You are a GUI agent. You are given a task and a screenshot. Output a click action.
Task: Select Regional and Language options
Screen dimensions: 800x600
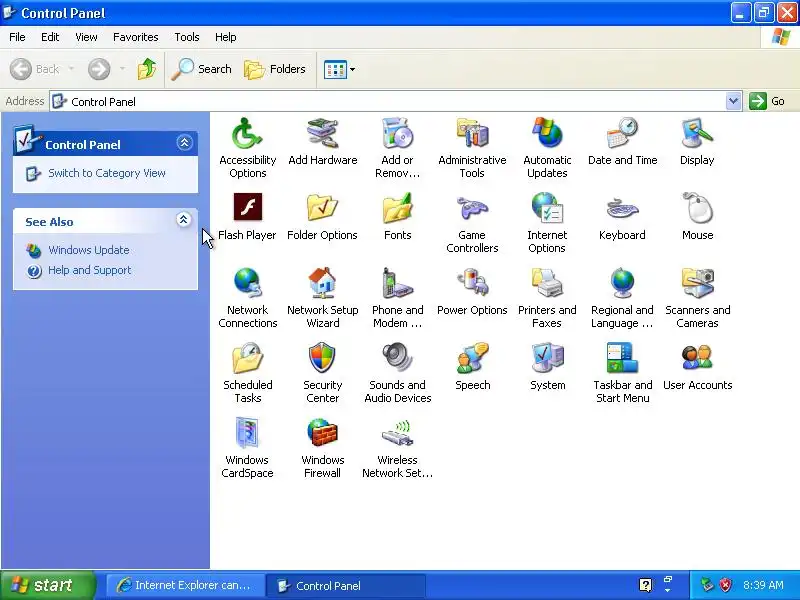click(x=622, y=298)
